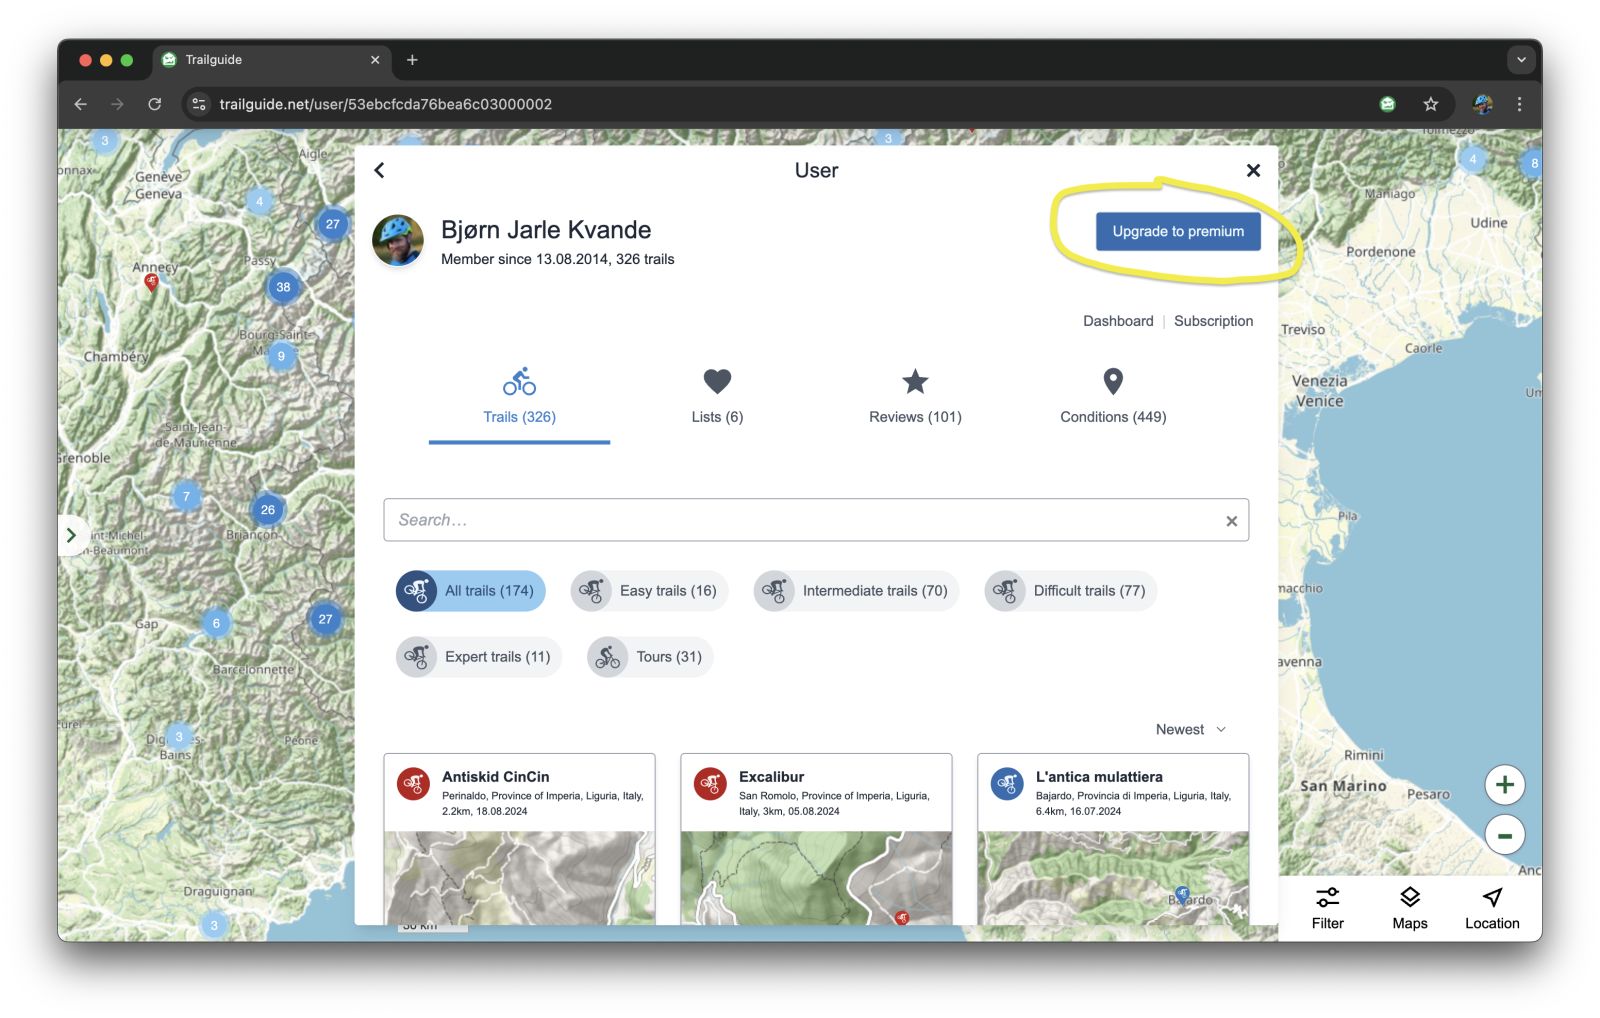
Task: Toggle the Difficult trails (77) filter
Action: 1070,591
